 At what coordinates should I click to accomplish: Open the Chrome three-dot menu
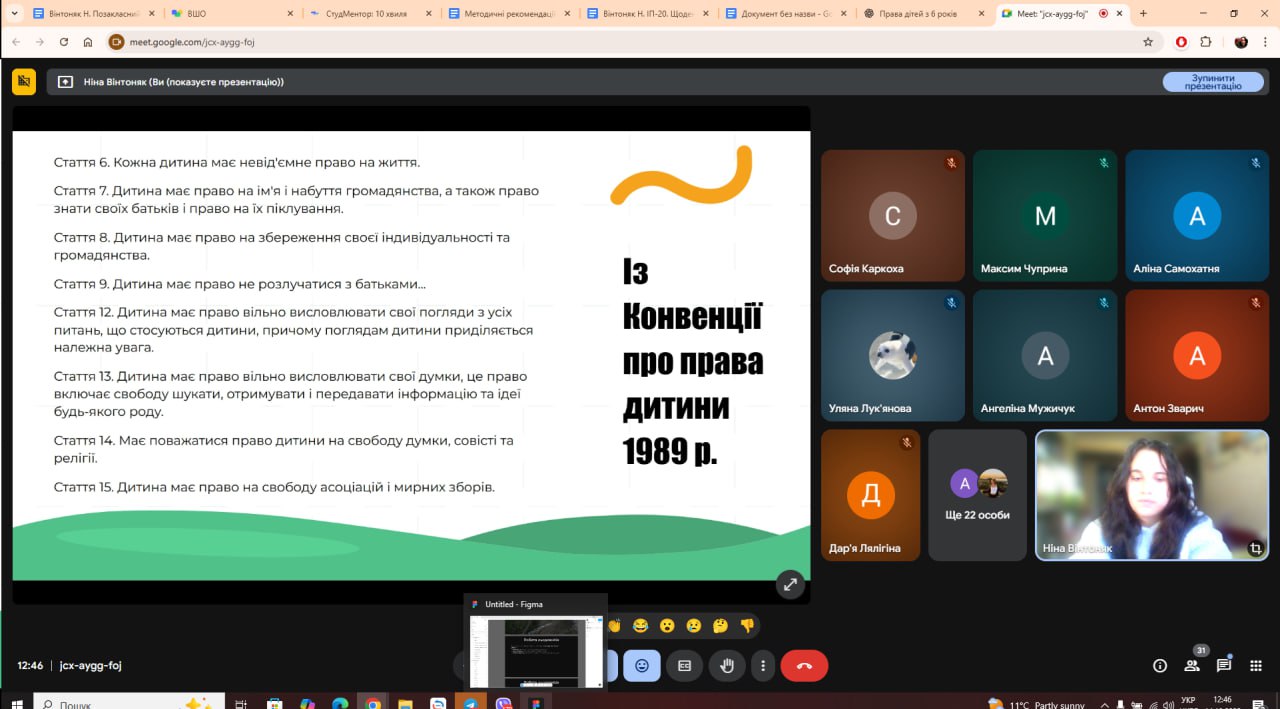(x=1264, y=42)
